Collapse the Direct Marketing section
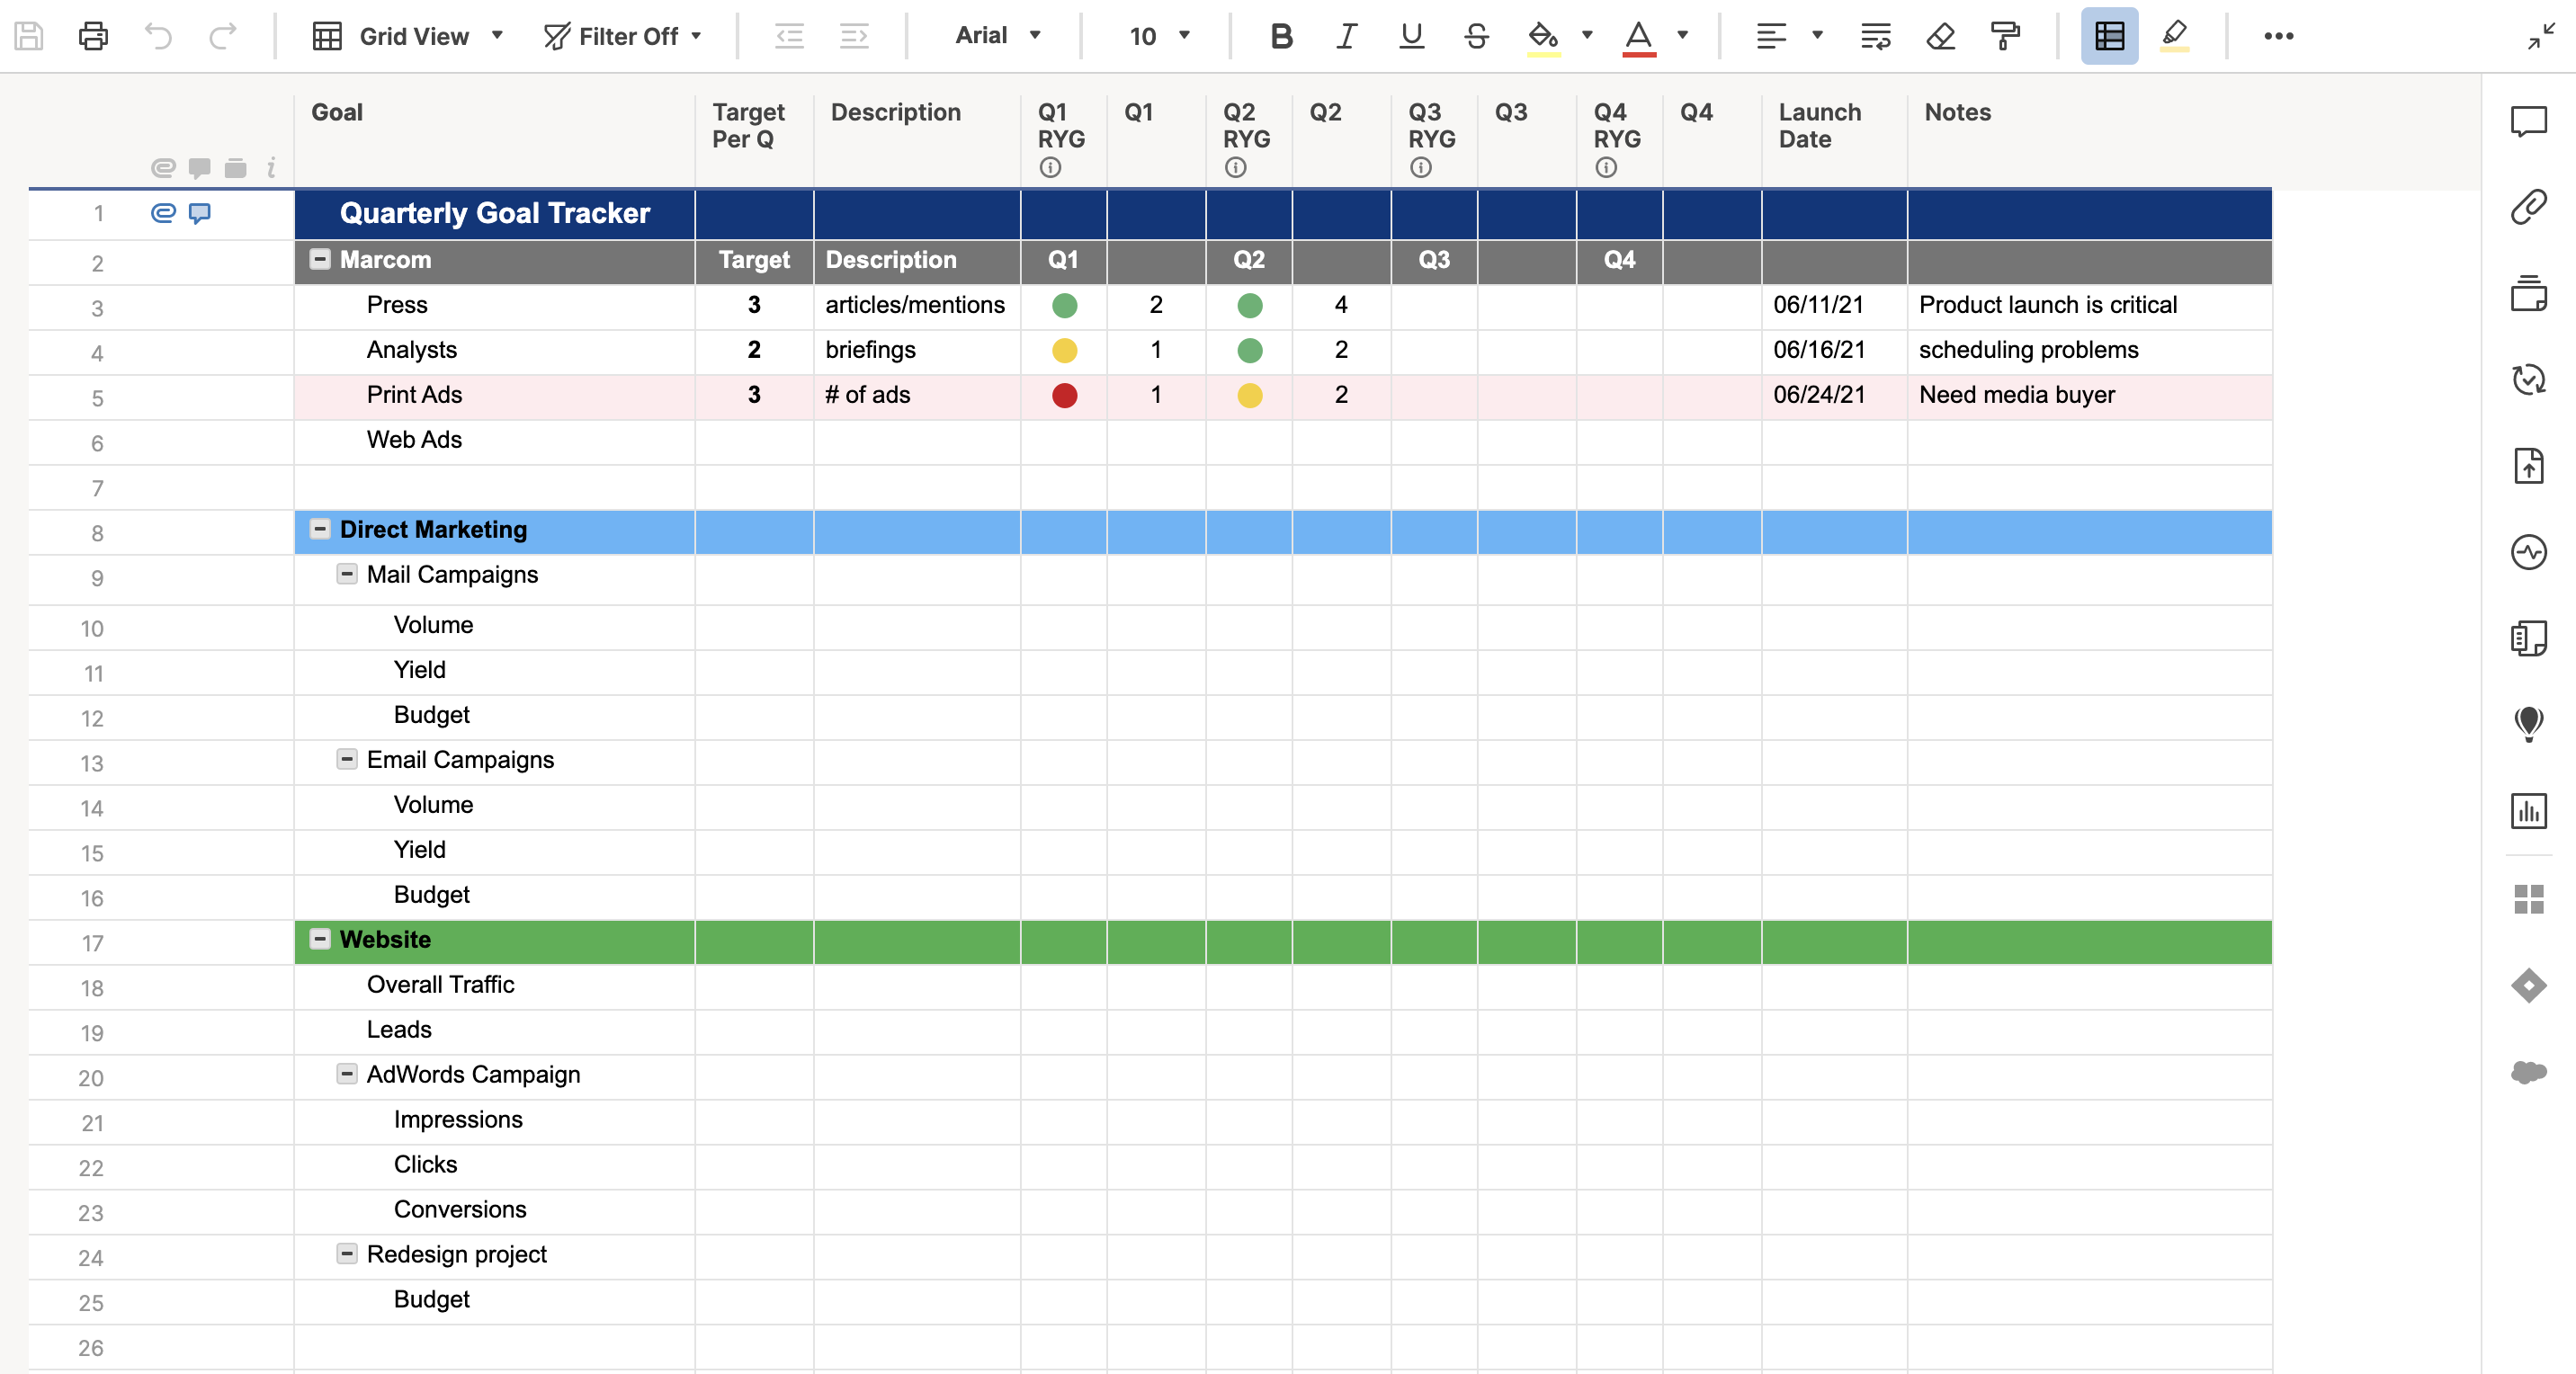Viewport: 2576px width, 1374px height. click(x=320, y=529)
